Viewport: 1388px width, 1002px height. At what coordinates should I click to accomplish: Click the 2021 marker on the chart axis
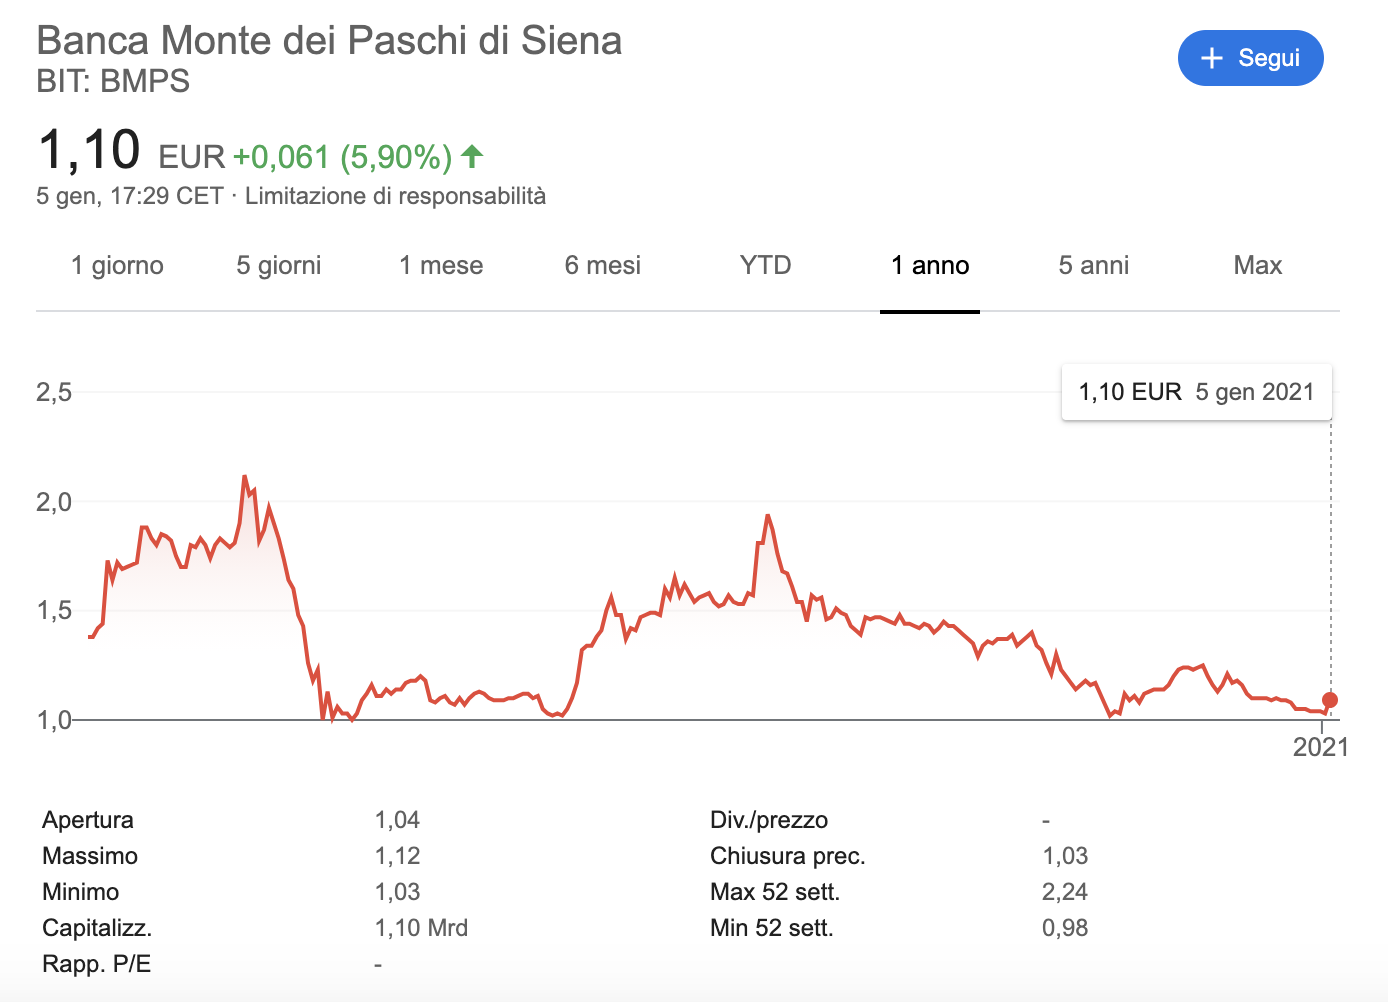(1321, 747)
